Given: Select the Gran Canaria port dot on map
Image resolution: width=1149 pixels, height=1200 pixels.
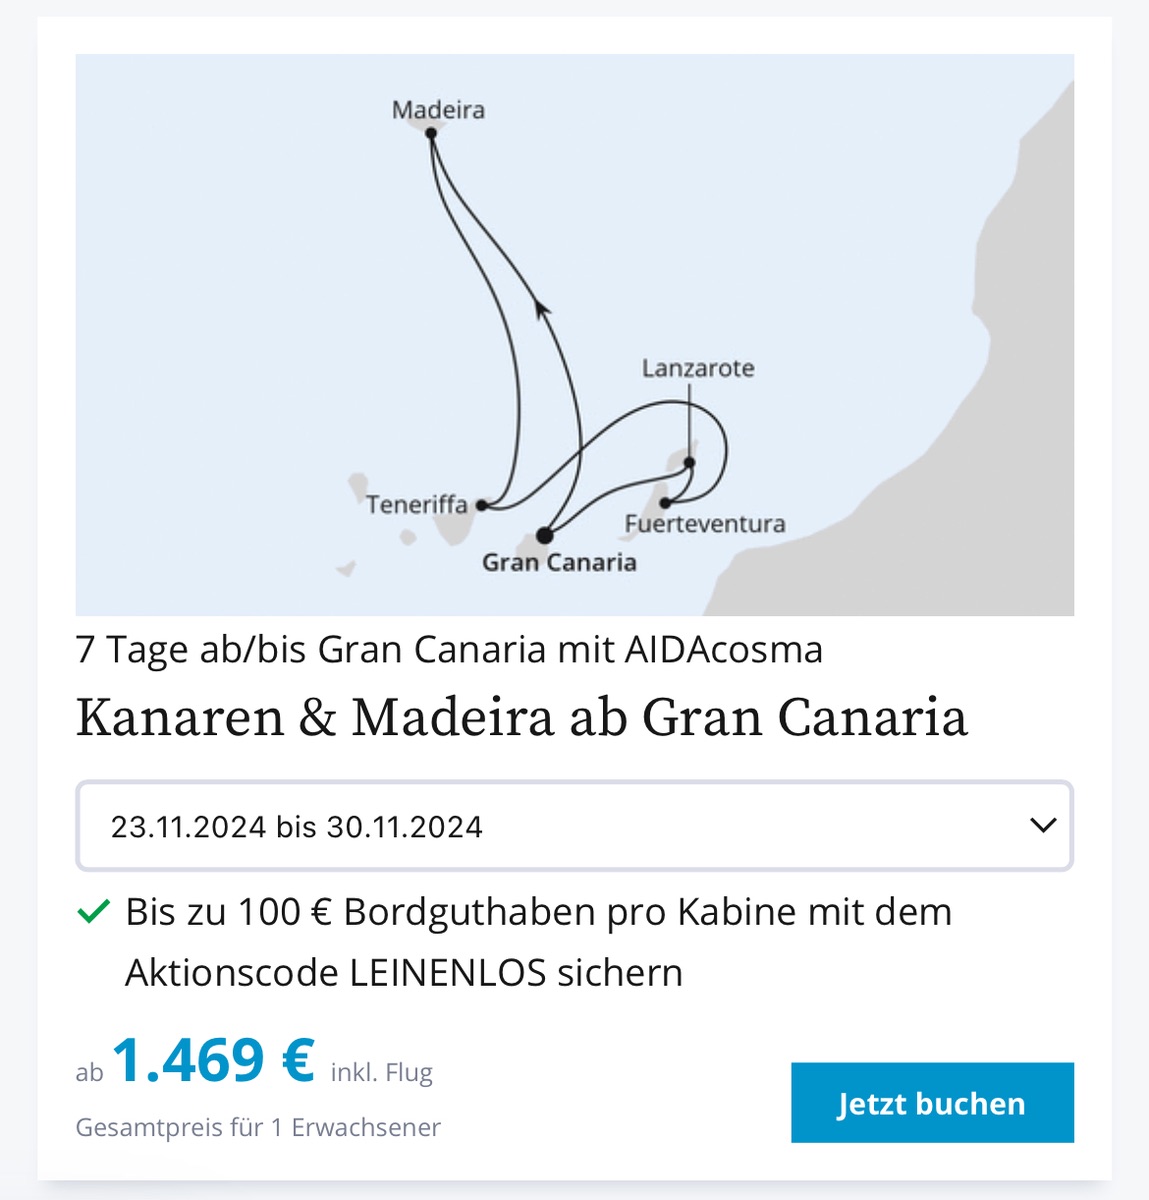Looking at the screenshot, I should coord(545,536).
